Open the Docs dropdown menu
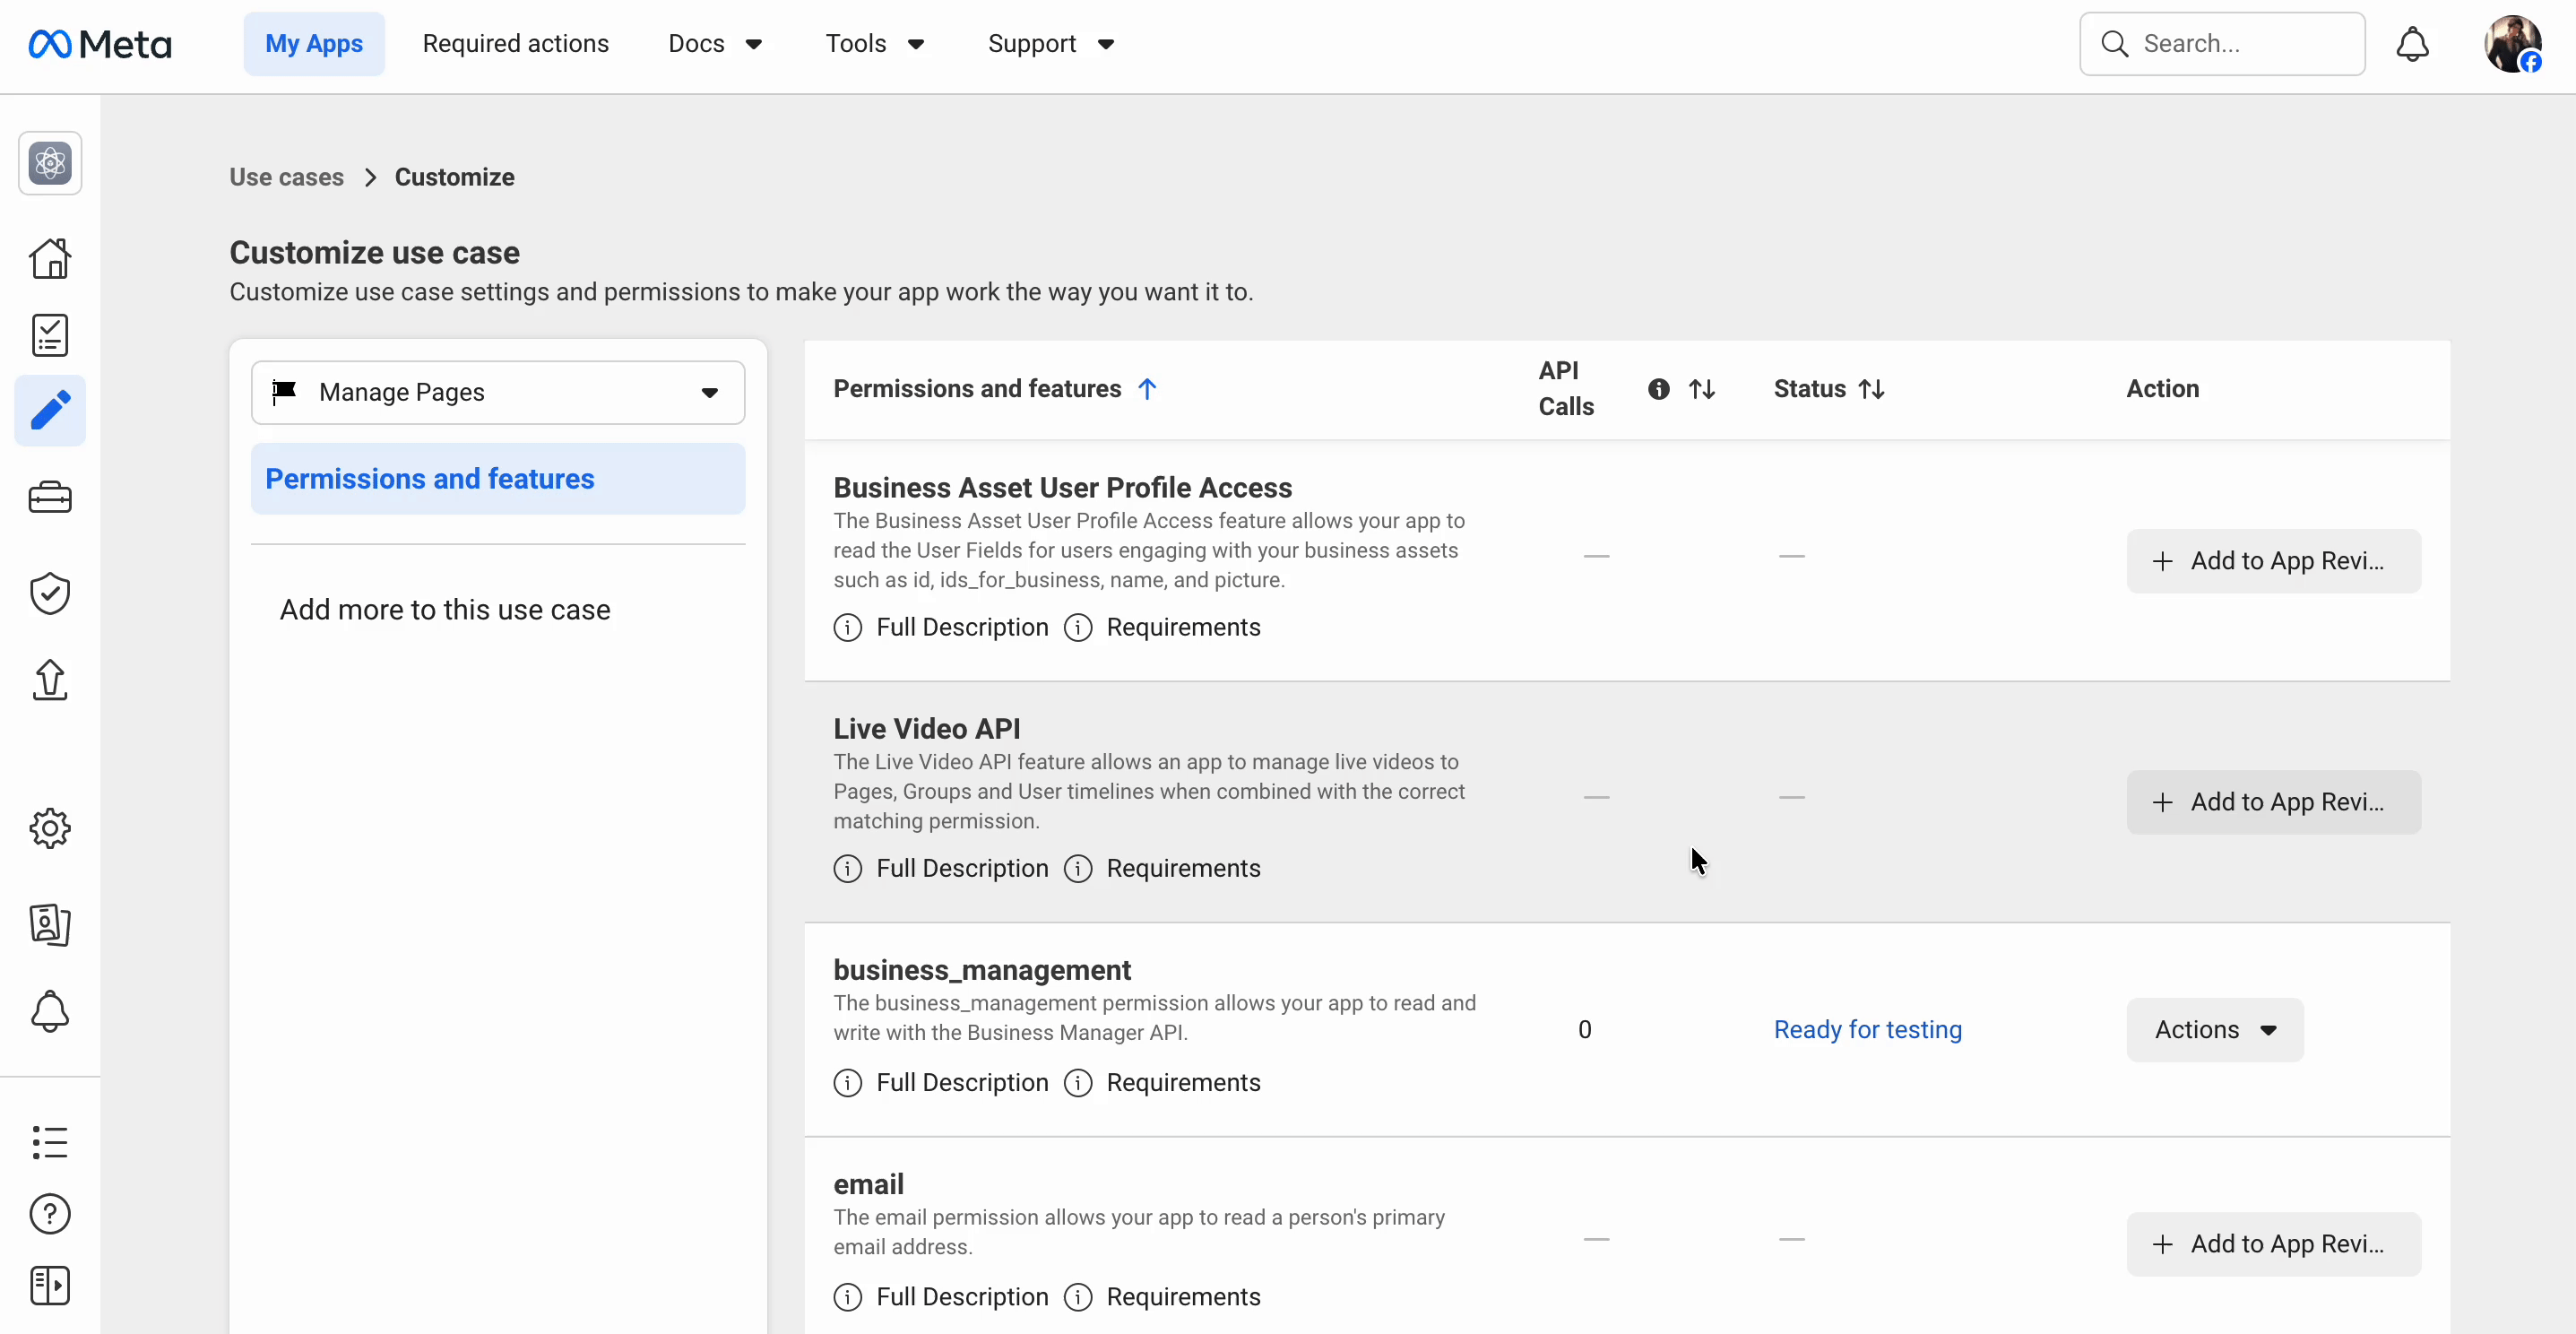The width and height of the screenshot is (2576, 1334). pos(716,44)
